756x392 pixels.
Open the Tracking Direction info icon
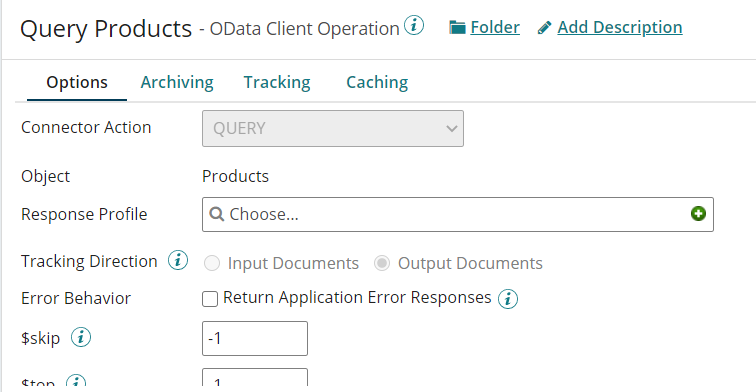tap(178, 261)
